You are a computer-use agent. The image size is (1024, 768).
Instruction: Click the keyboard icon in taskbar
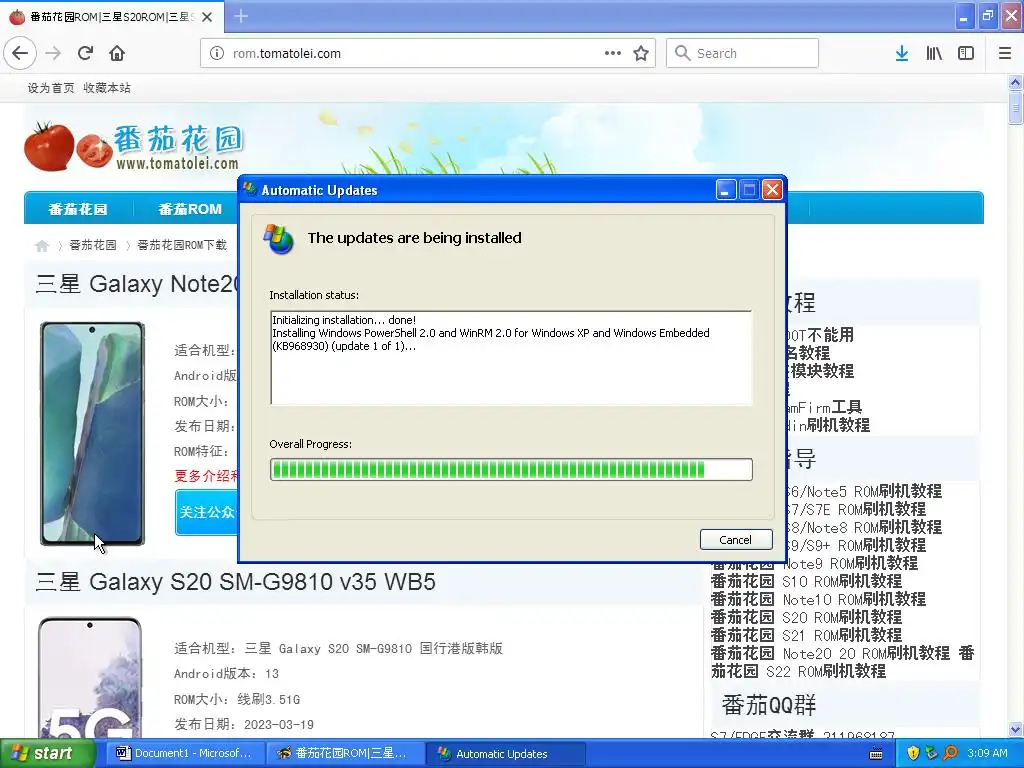pyautogui.click(x=876, y=754)
